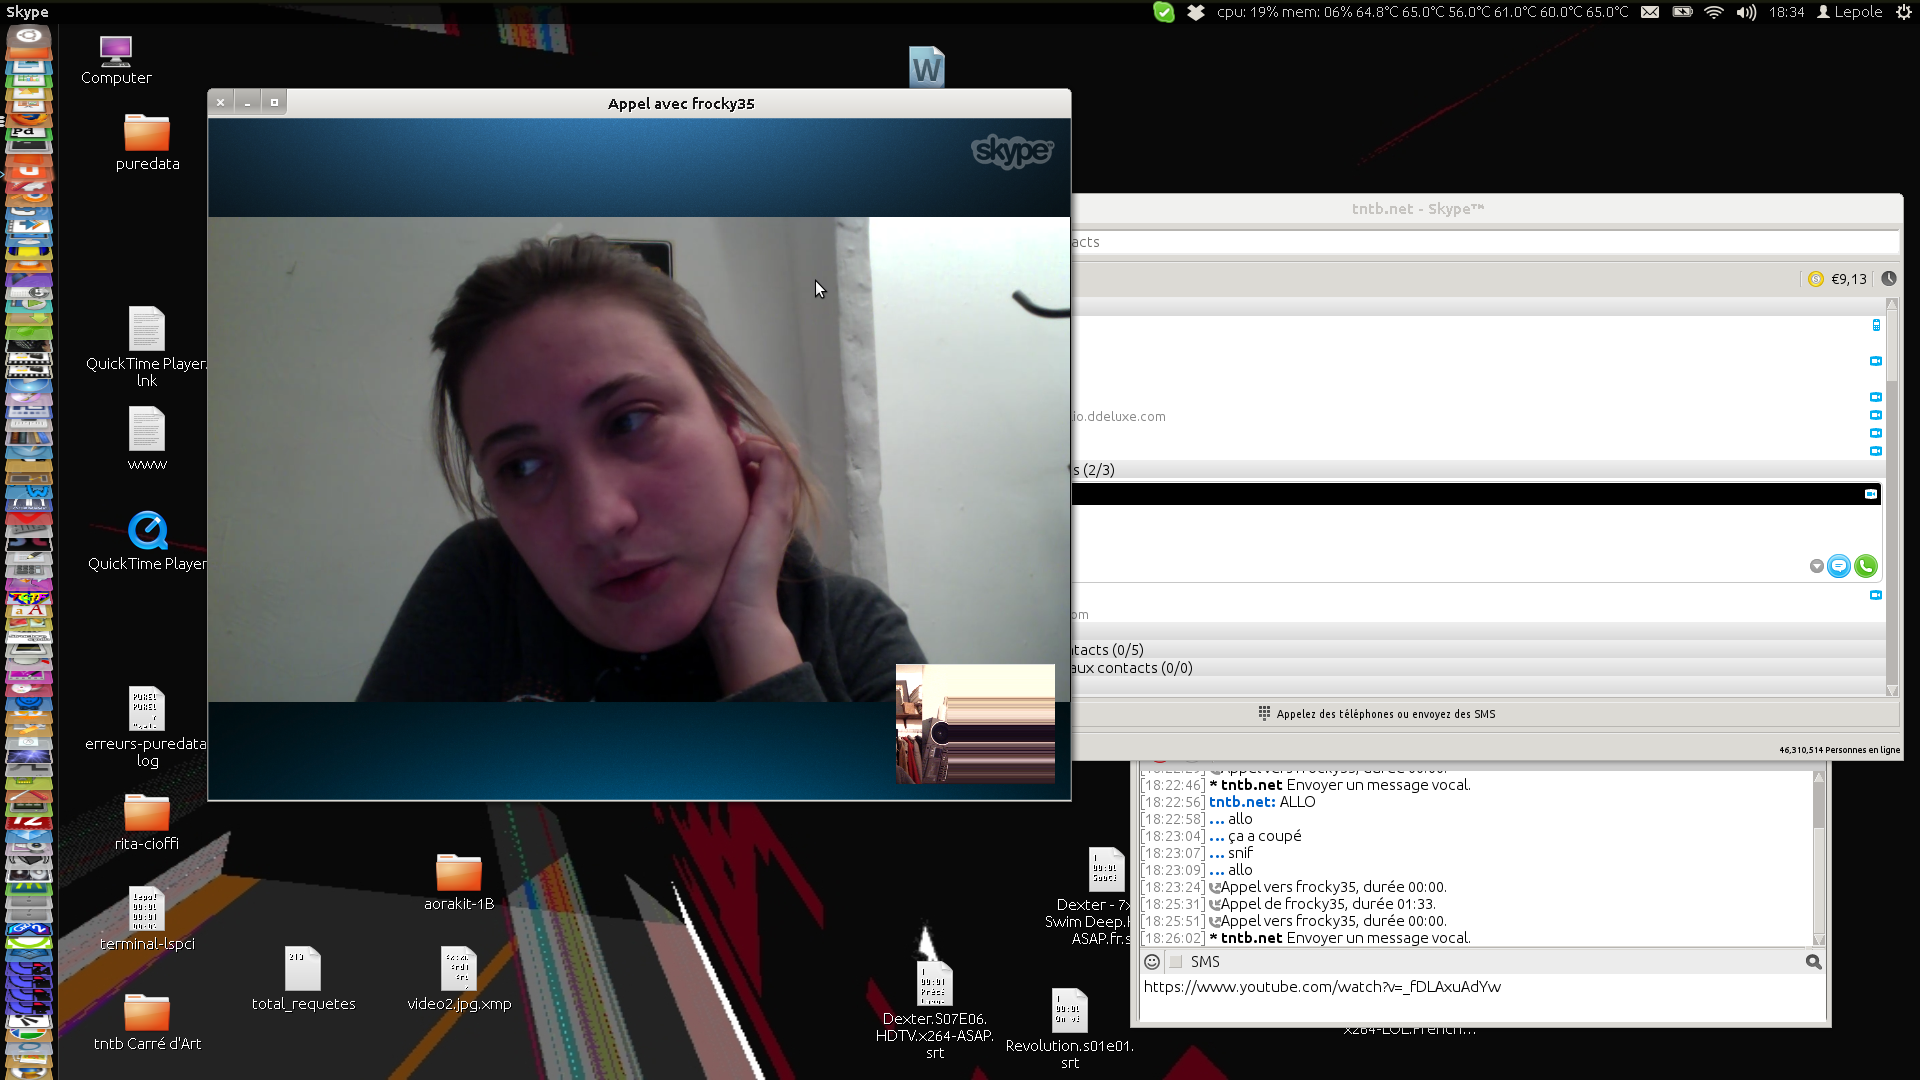Open the call history clock icon

(1888, 279)
